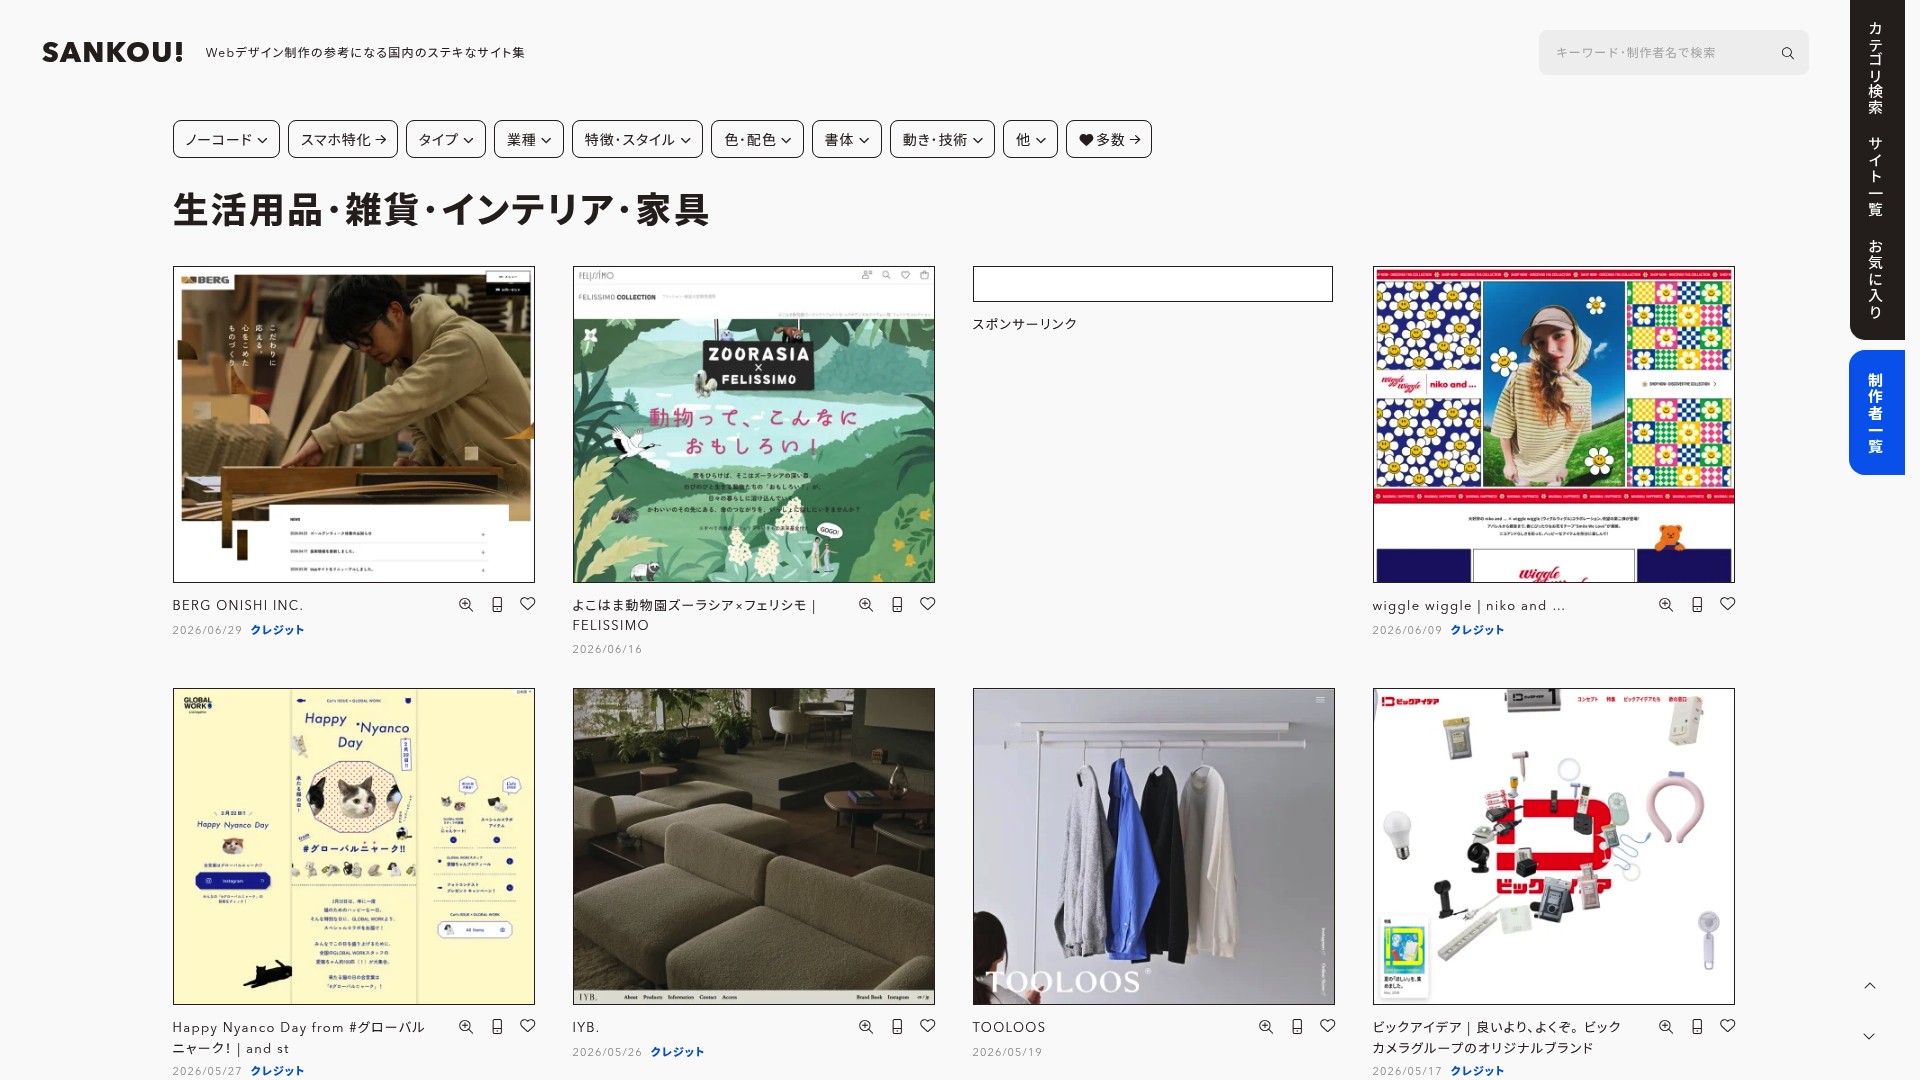
Task: Open the ビックアイデア products thumbnail
Action: [1554, 846]
